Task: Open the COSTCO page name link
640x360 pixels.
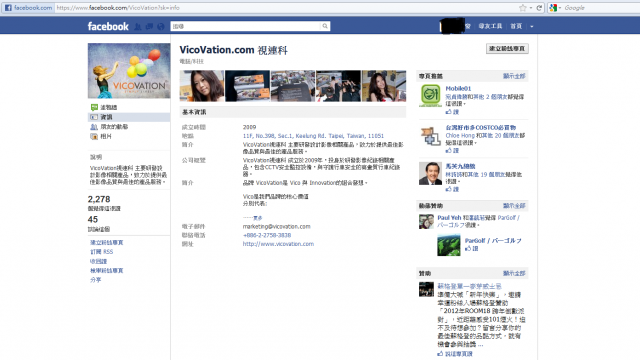Action: coord(480,127)
